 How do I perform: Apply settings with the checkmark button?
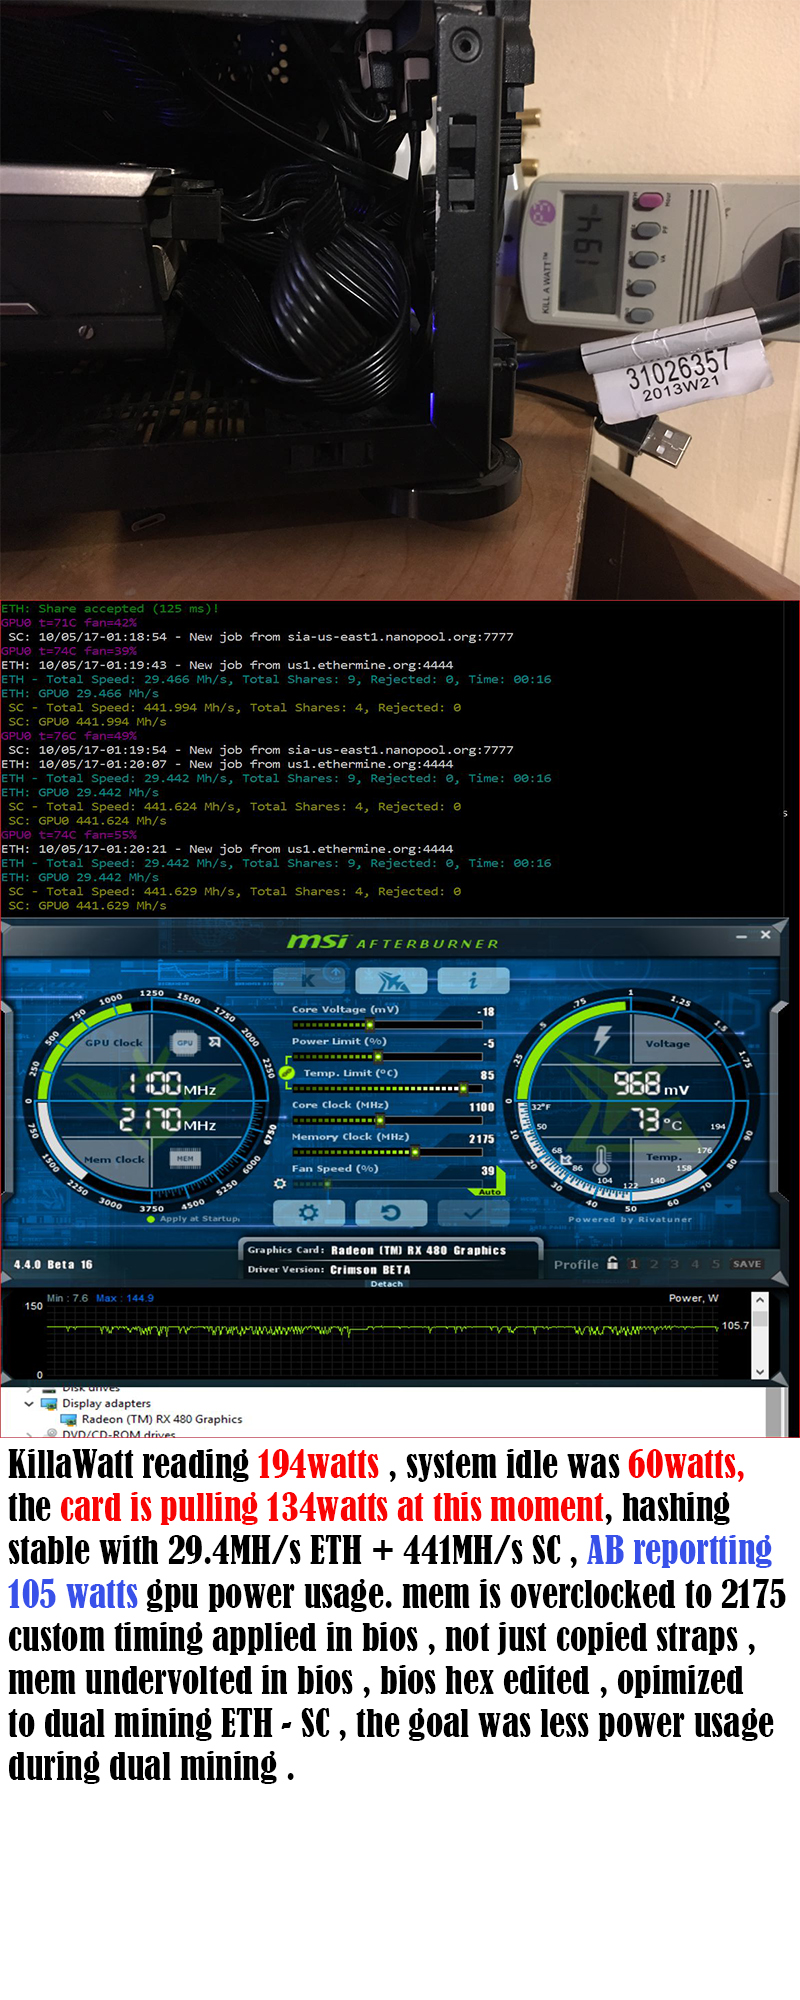click(473, 1213)
